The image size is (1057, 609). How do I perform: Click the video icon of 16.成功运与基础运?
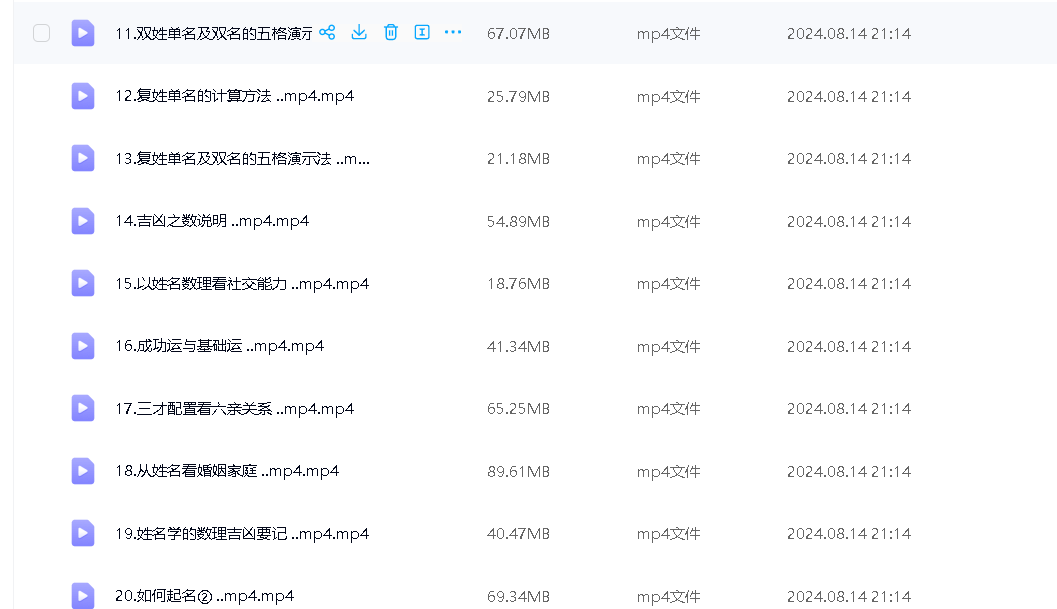pos(83,346)
